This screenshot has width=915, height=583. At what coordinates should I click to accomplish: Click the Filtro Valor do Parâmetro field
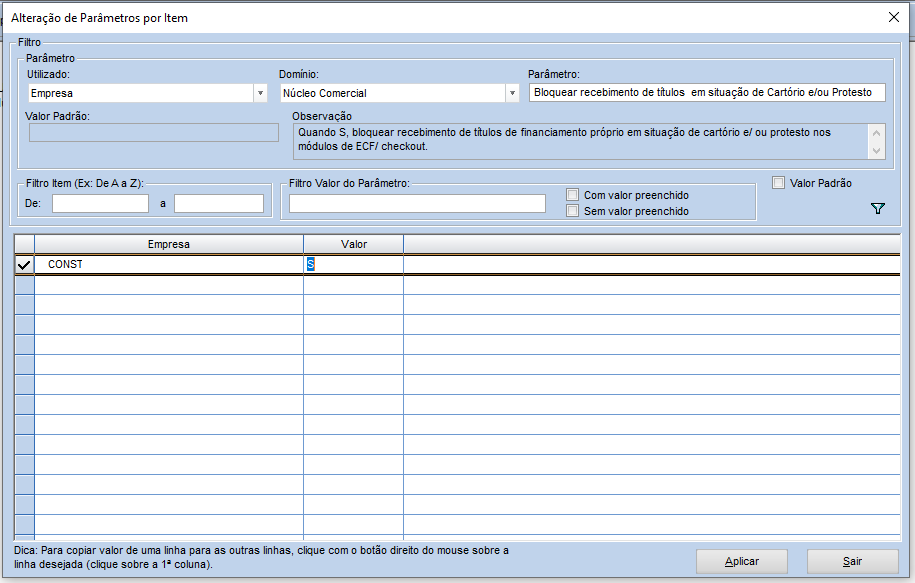point(417,204)
